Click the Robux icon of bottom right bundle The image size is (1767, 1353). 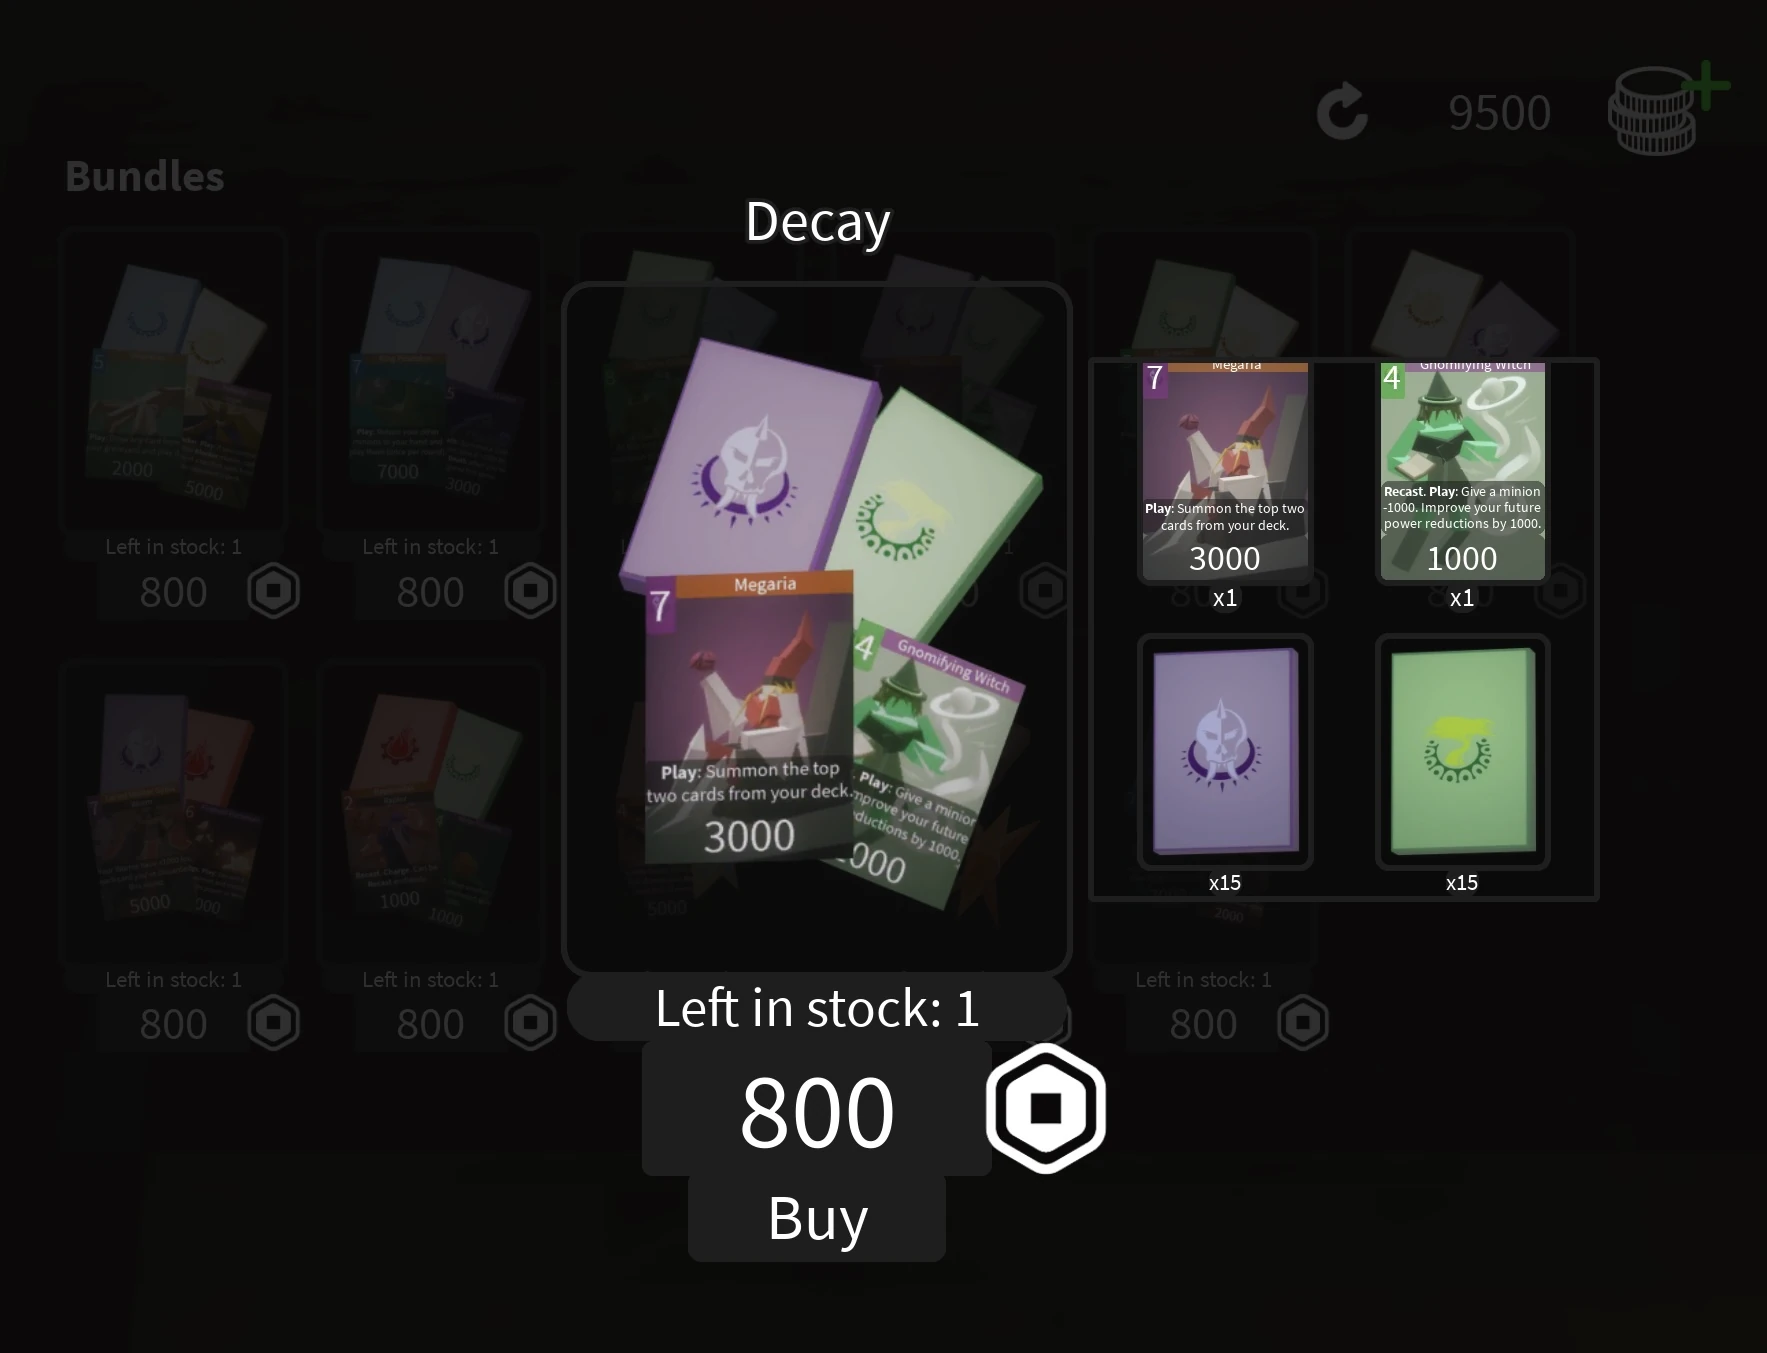tap(1303, 1023)
